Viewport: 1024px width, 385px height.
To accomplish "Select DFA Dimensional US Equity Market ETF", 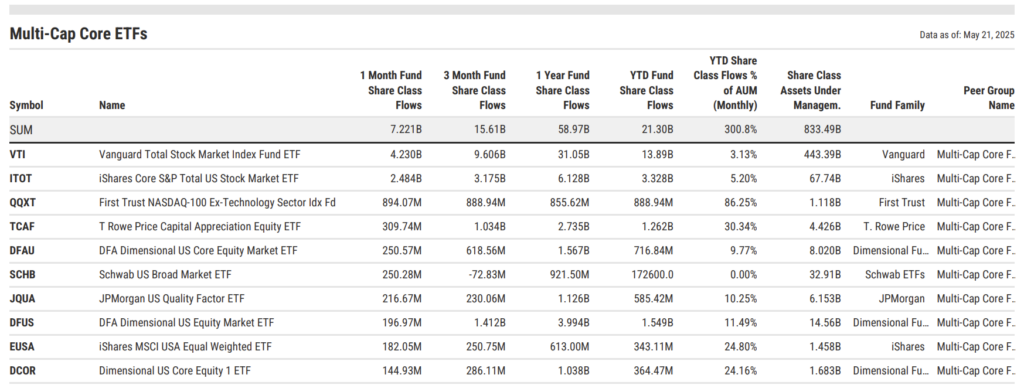I will tap(187, 322).
